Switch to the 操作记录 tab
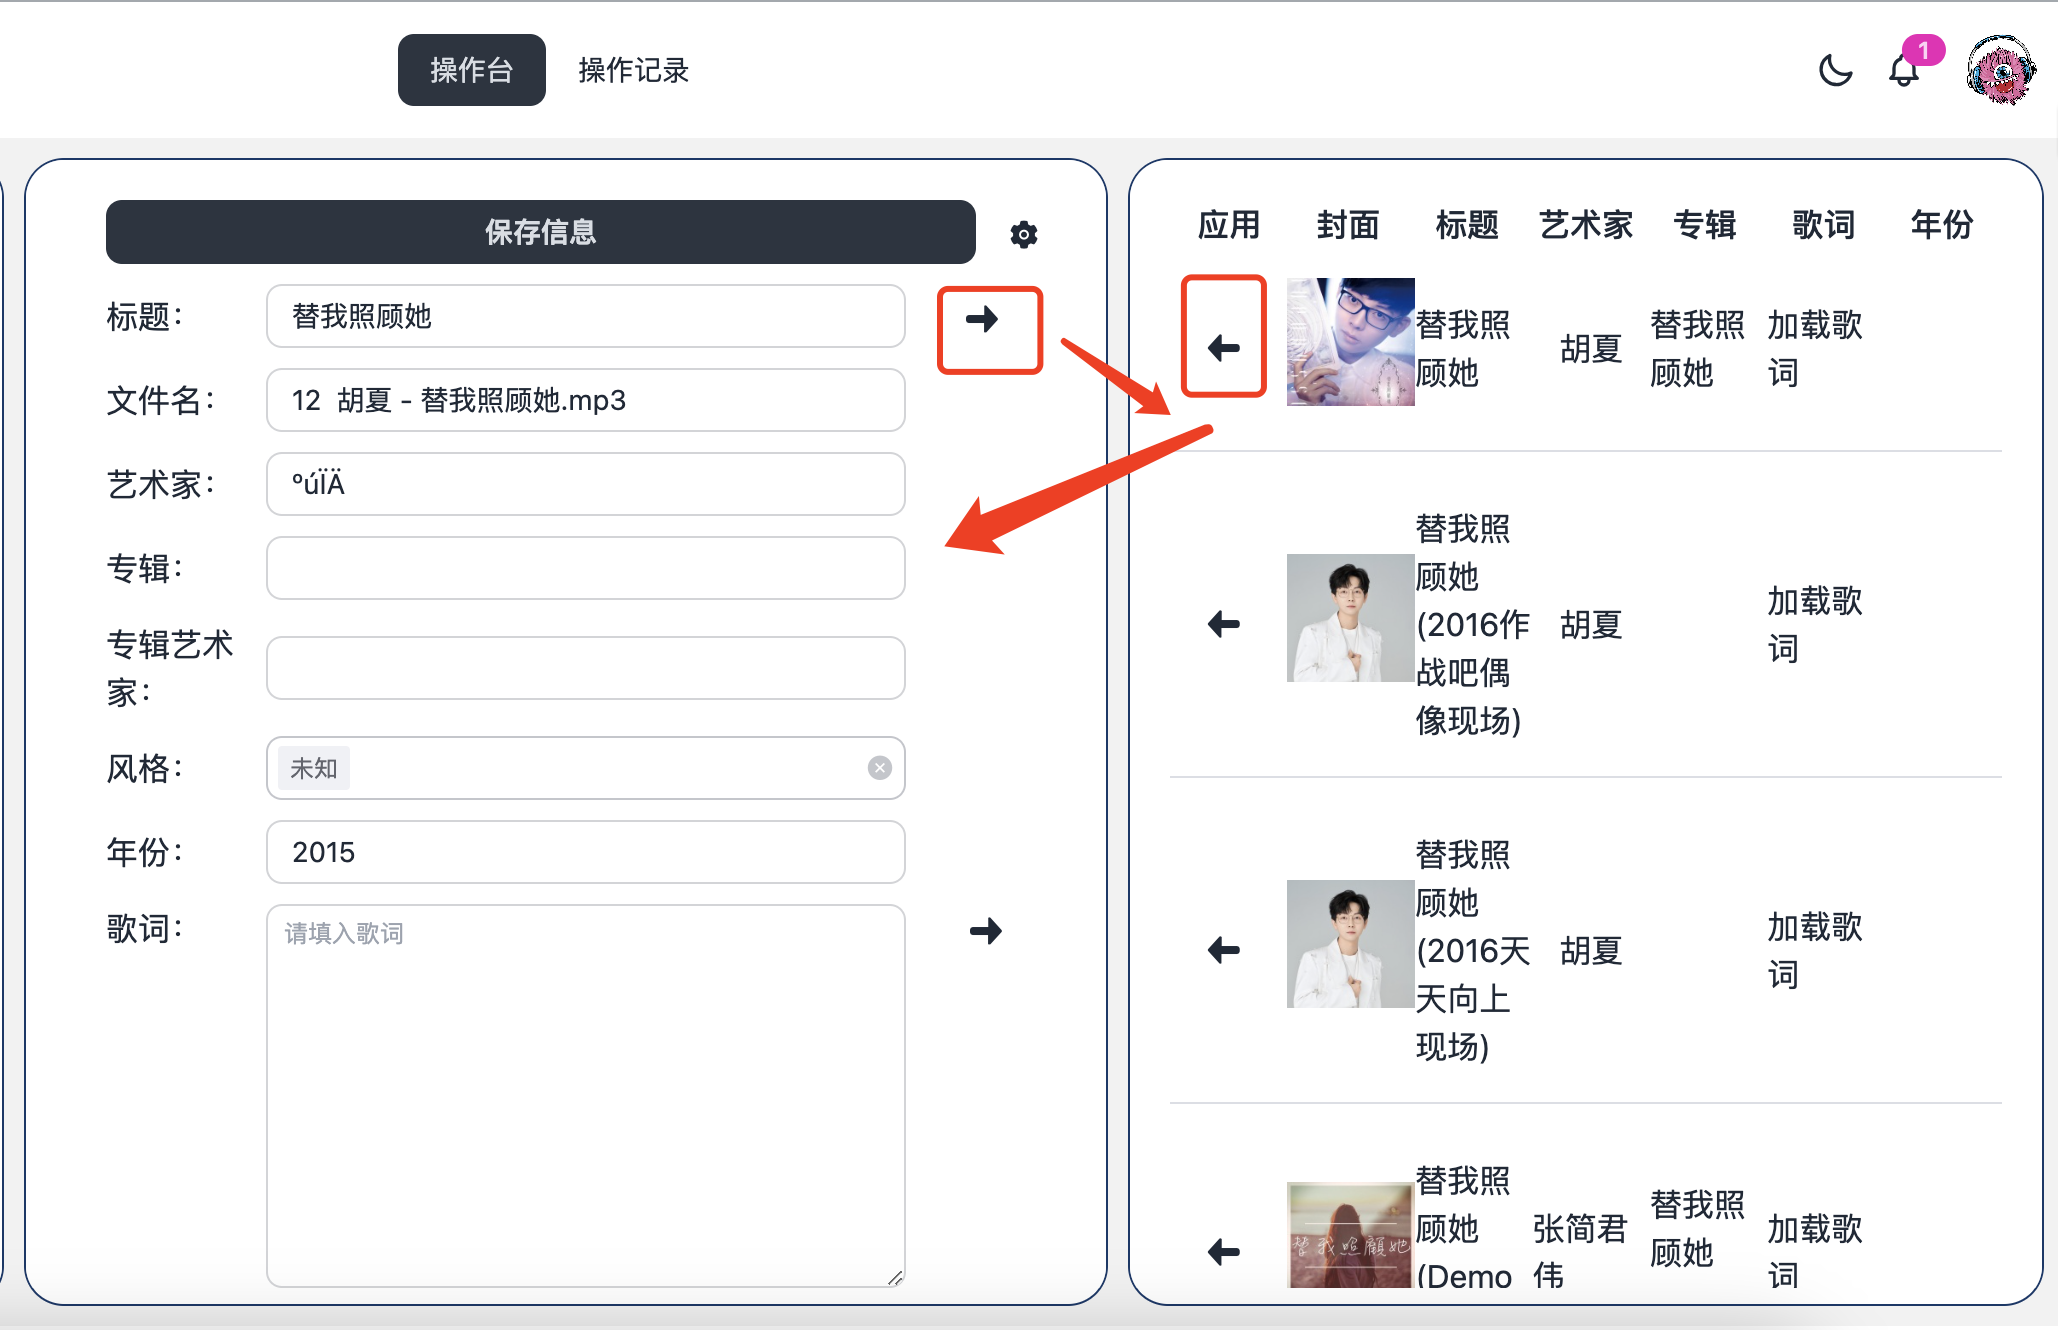Viewport: 2058px width, 1330px height. pyautogui.click(x=633, y=70)
